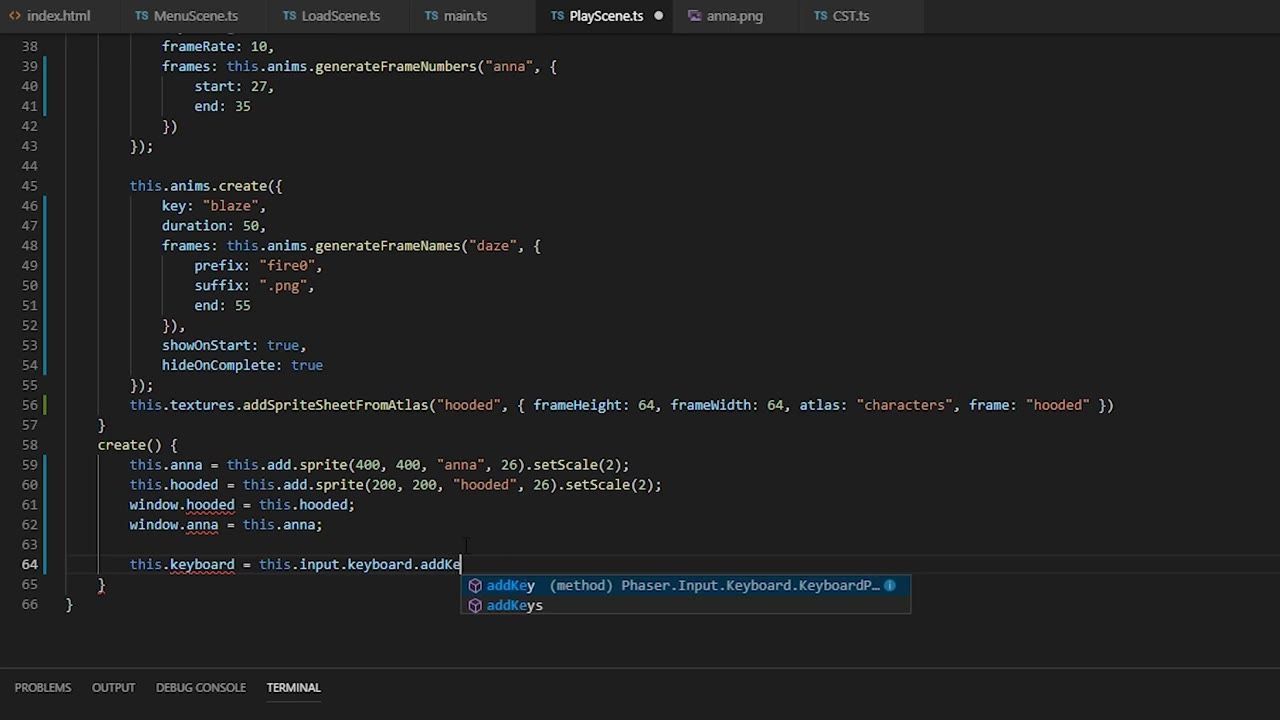Screen dimensions: 1280x720
Task: Select the PlayScene.ts tab label
Action: [x=606, y=16]
